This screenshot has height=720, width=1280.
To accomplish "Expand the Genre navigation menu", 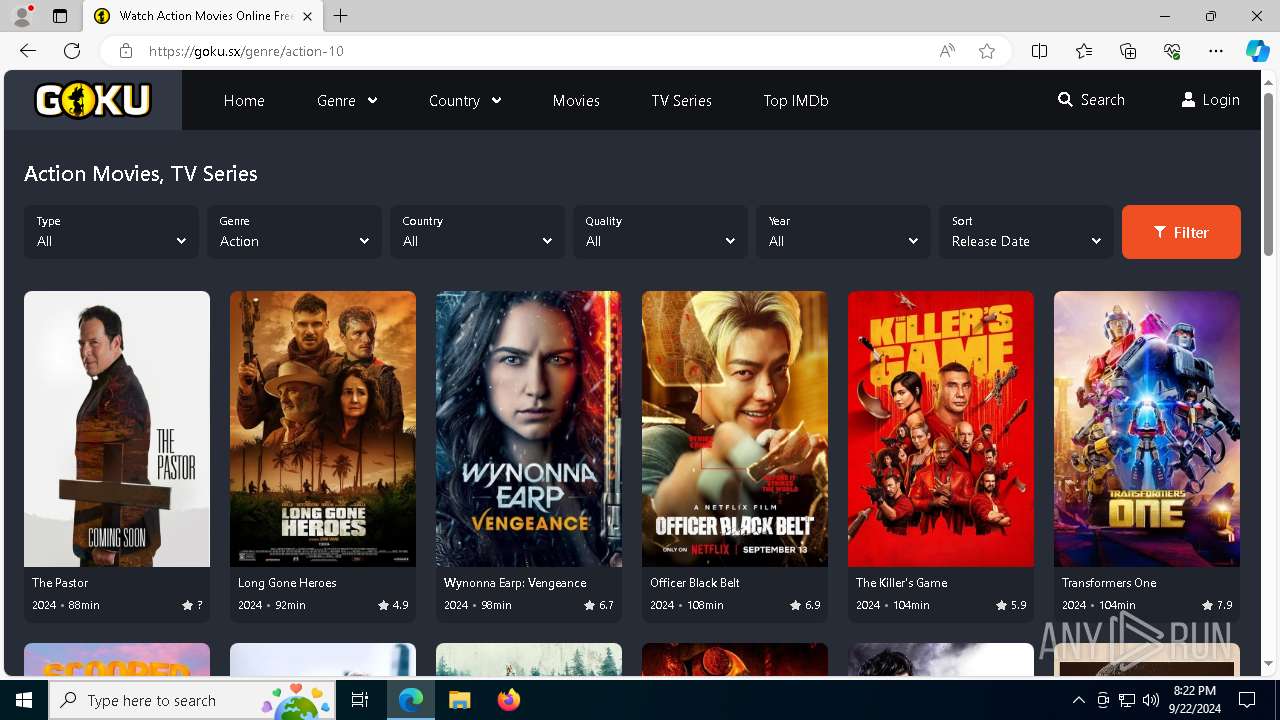I will point(346,100).
